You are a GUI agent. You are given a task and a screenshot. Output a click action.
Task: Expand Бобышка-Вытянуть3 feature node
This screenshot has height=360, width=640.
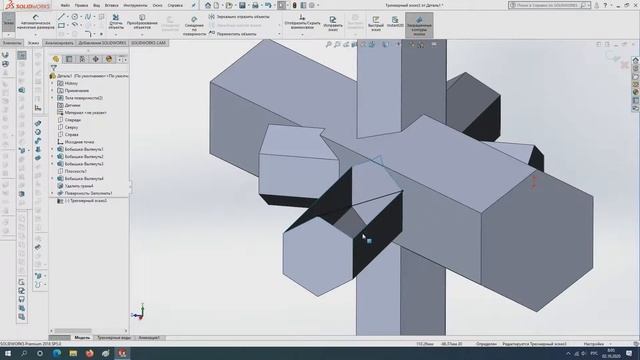click(52, 164)
